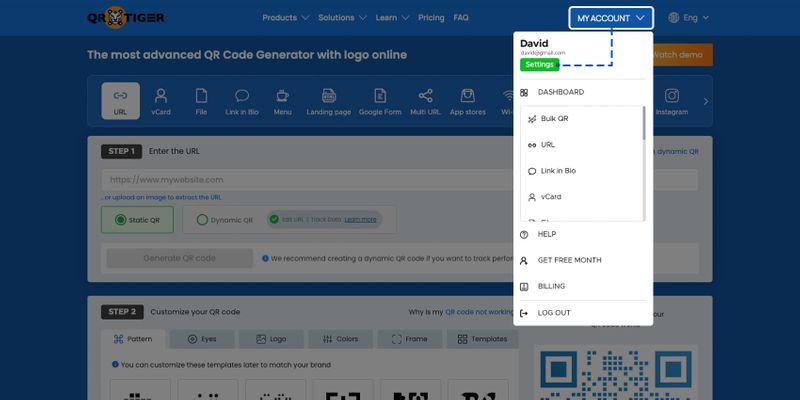800x400 pixels.
Task: Select the Link in Bio QR type
Action: tap(242, 101)
